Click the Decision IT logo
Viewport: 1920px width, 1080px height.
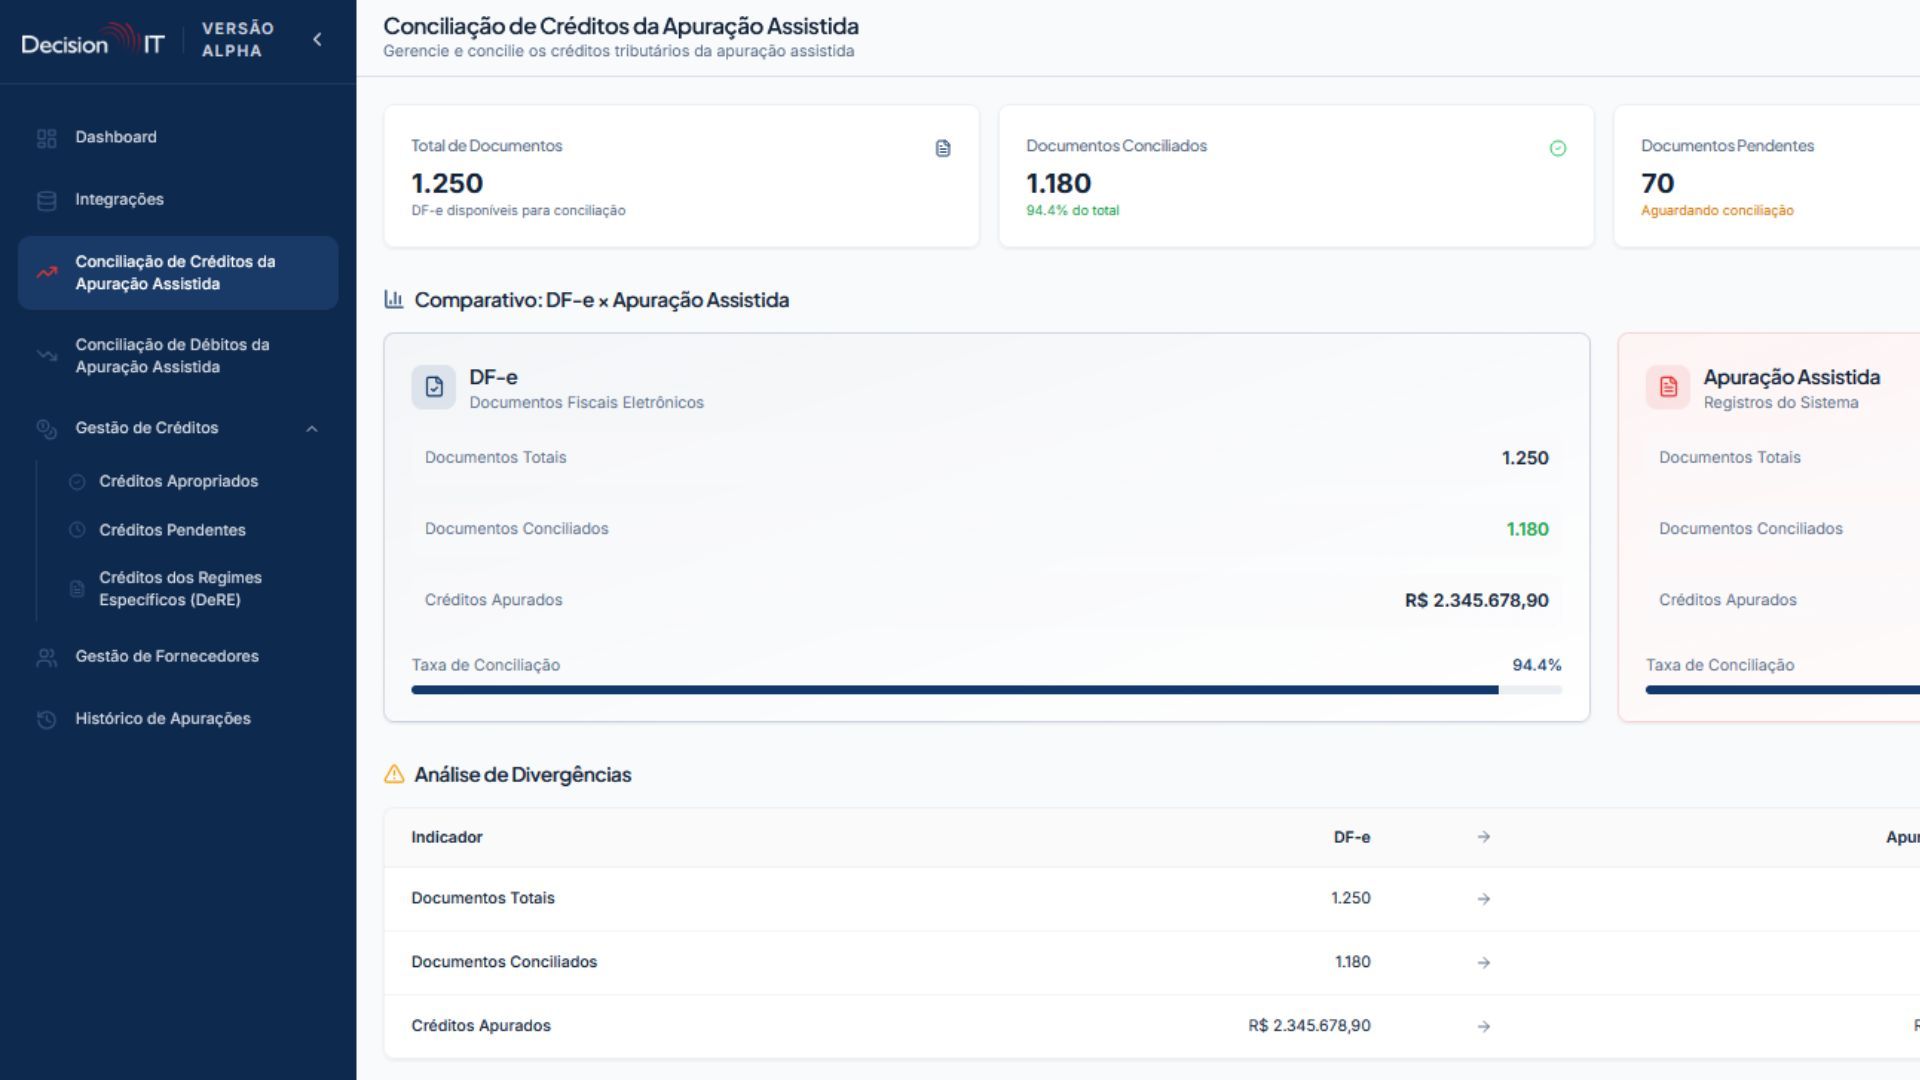[x=92, y=41]
